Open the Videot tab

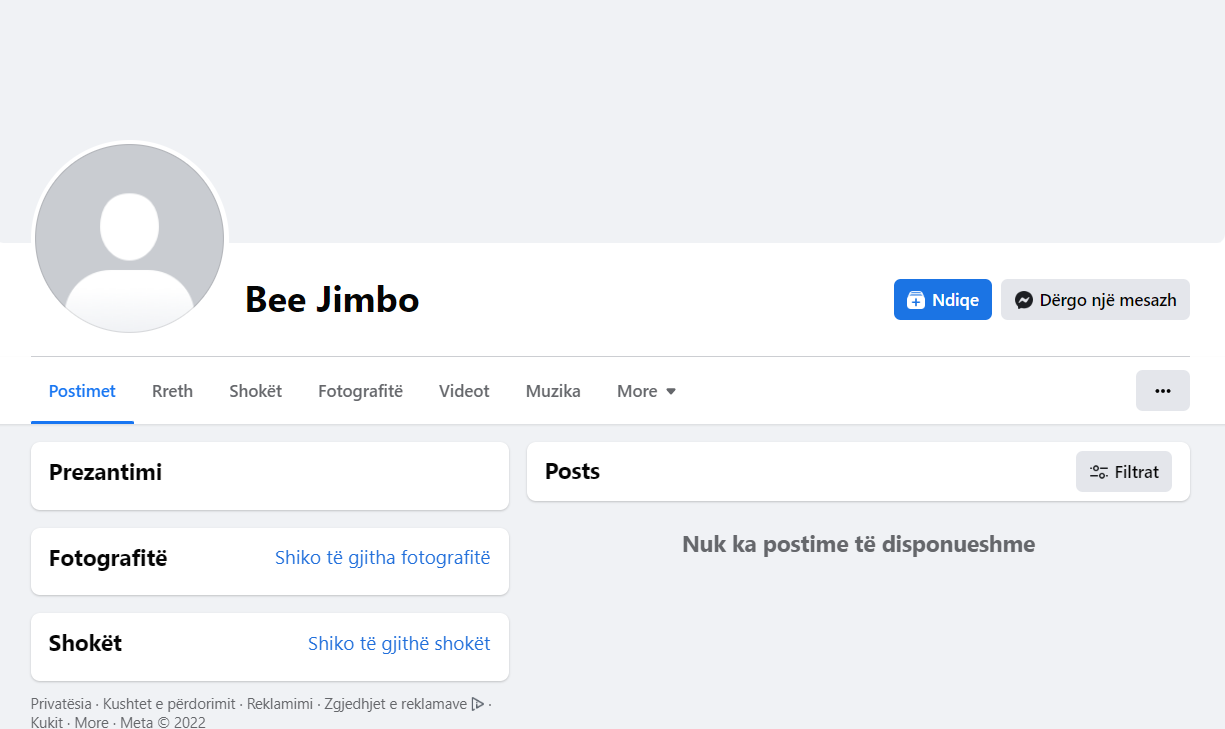point(464,391)
